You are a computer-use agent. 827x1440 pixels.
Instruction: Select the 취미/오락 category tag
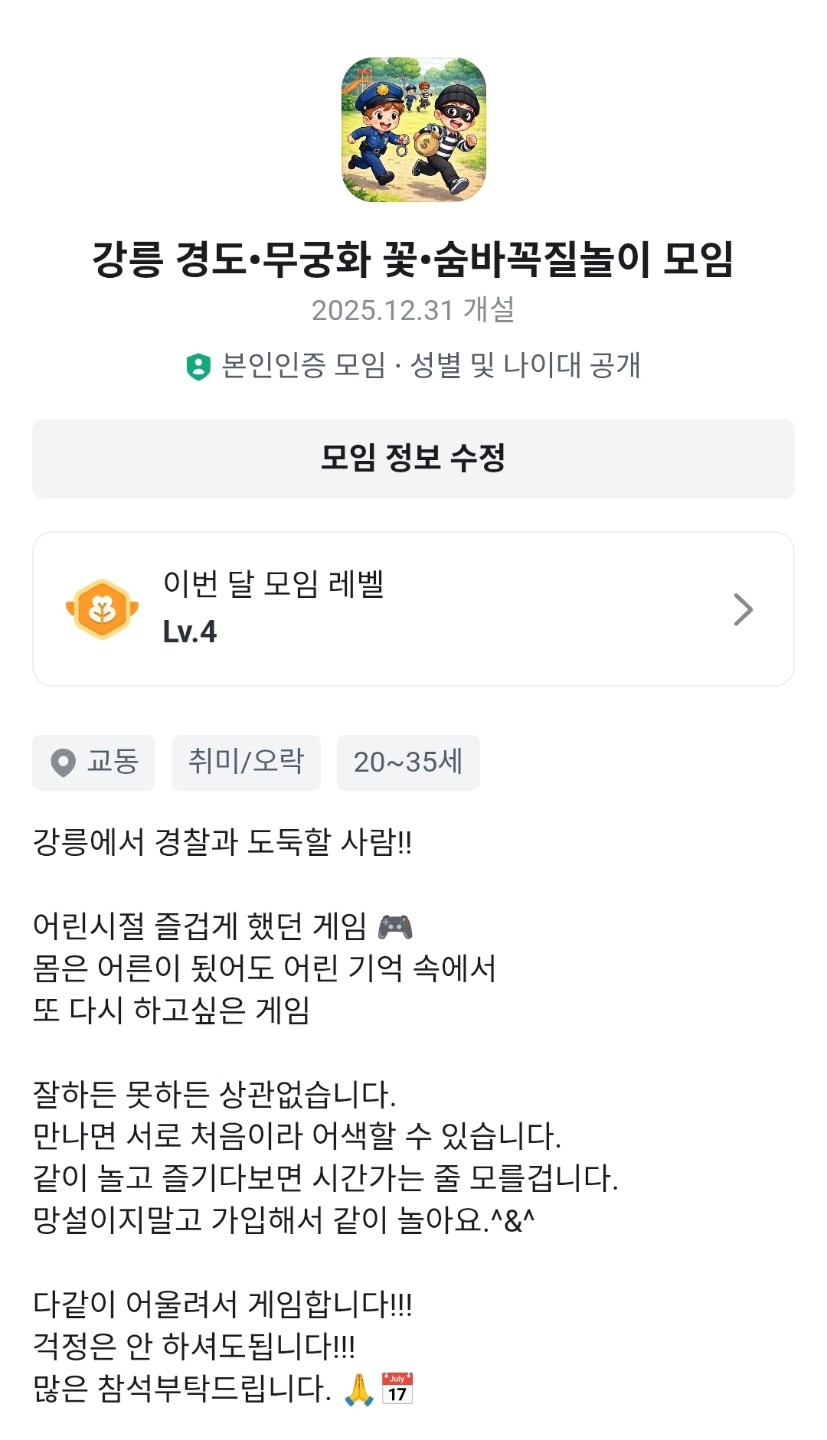[246, 762]
